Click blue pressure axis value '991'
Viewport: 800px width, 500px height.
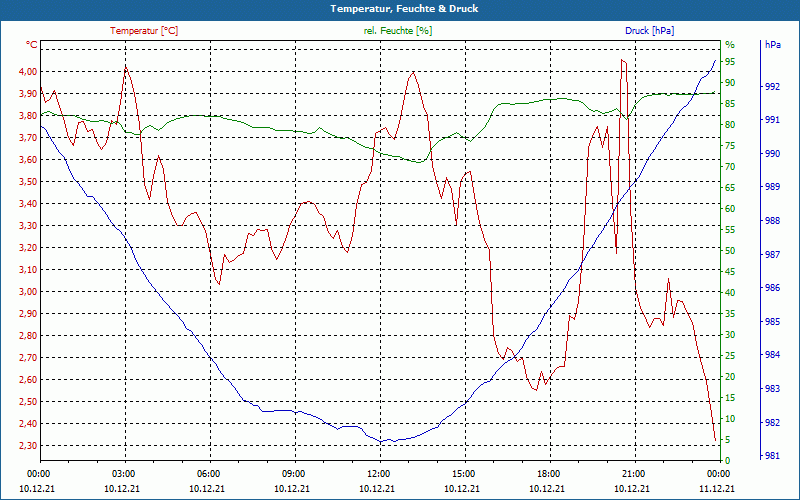[x=773, y=120]
